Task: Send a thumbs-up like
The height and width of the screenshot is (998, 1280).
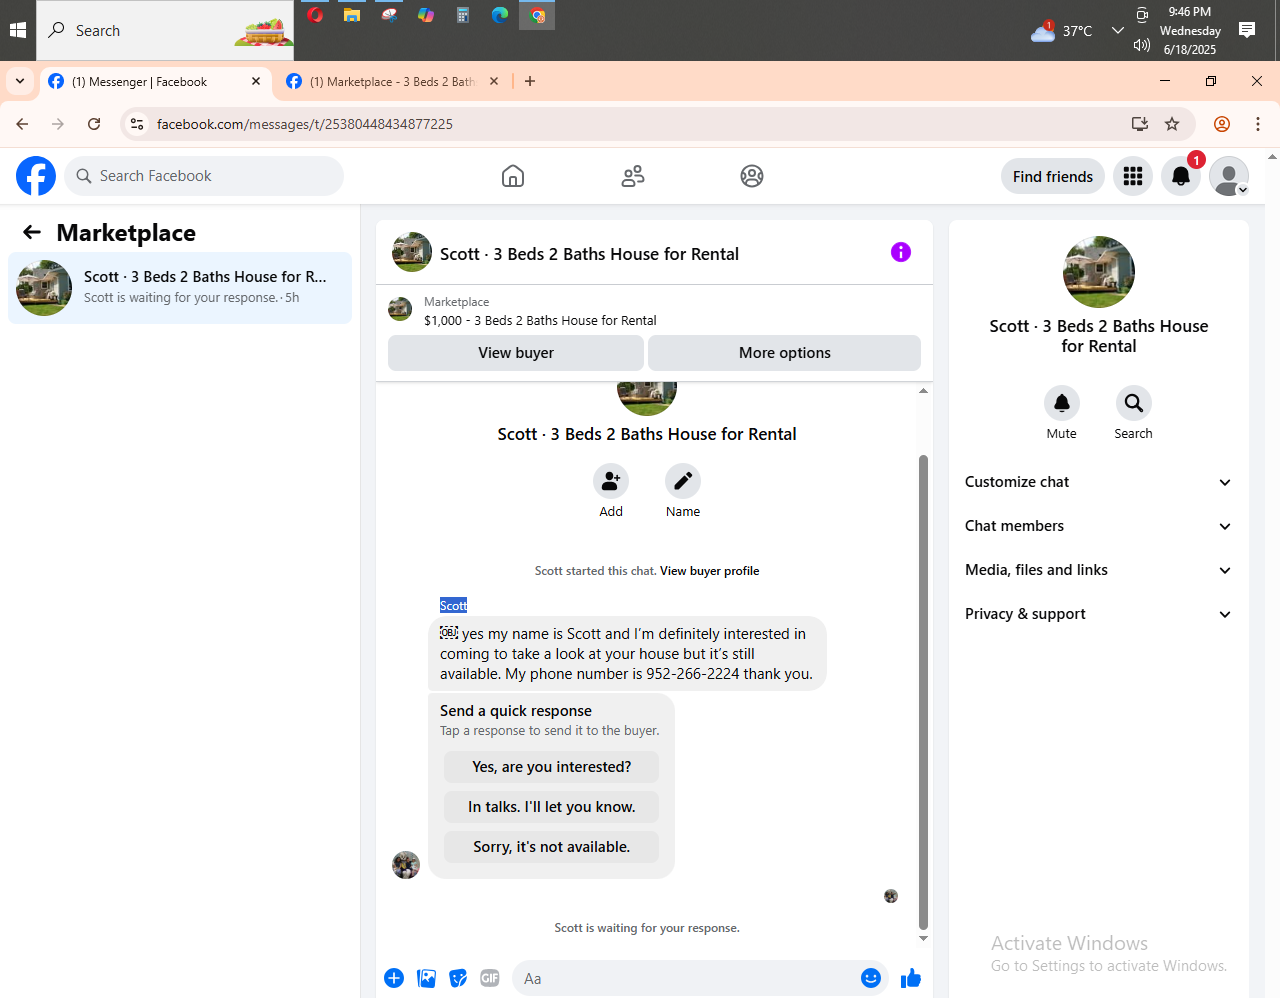Action: pyautogui.click(x=910, y=978)
